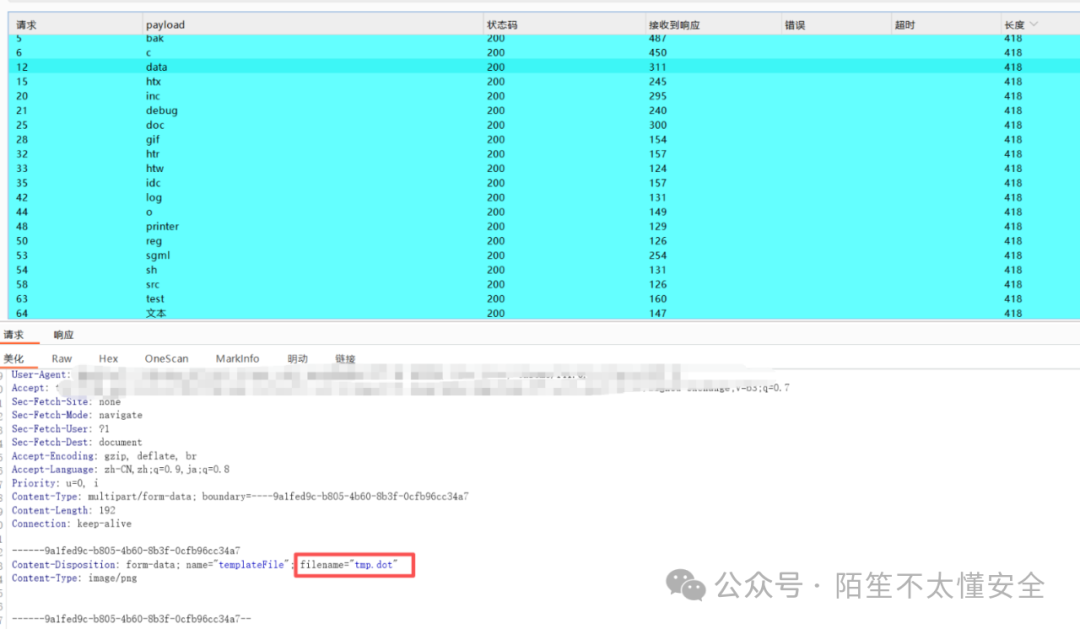Toggle the sort arrow beside 长度
The image size is (1080, 629).
coord(1034,24)
